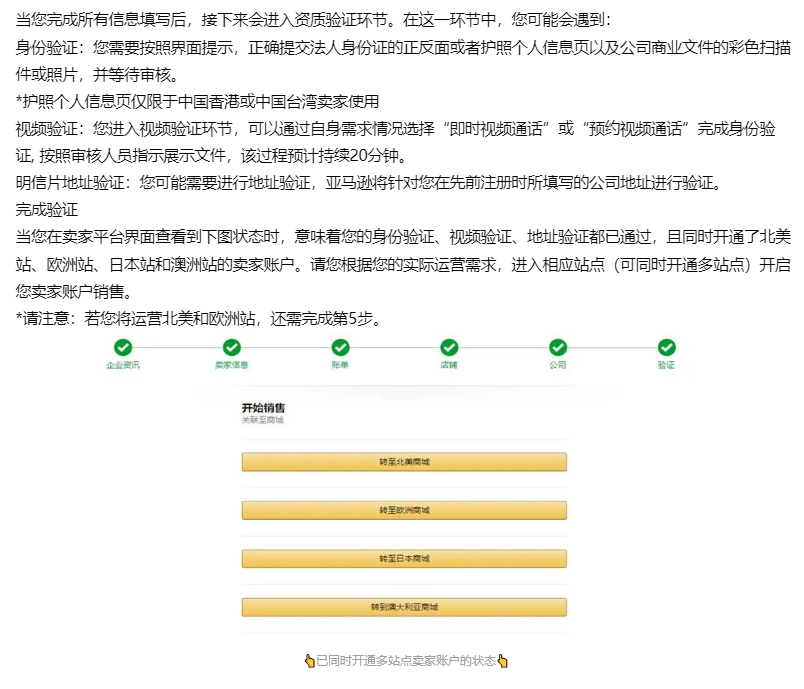This screenshot has width=804, height=689.
Task: Click the 完成验证 heading text
Action: tap(47, 209)
